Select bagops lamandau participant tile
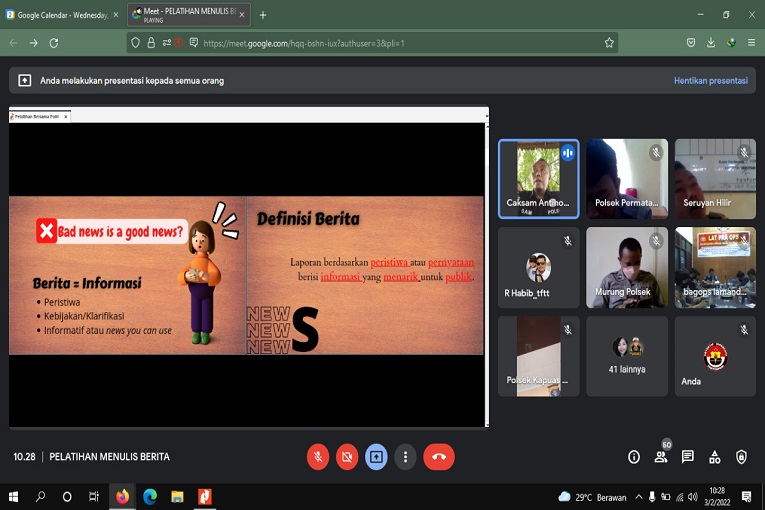The width and height of the screenshot is (765, 510). 715,267
